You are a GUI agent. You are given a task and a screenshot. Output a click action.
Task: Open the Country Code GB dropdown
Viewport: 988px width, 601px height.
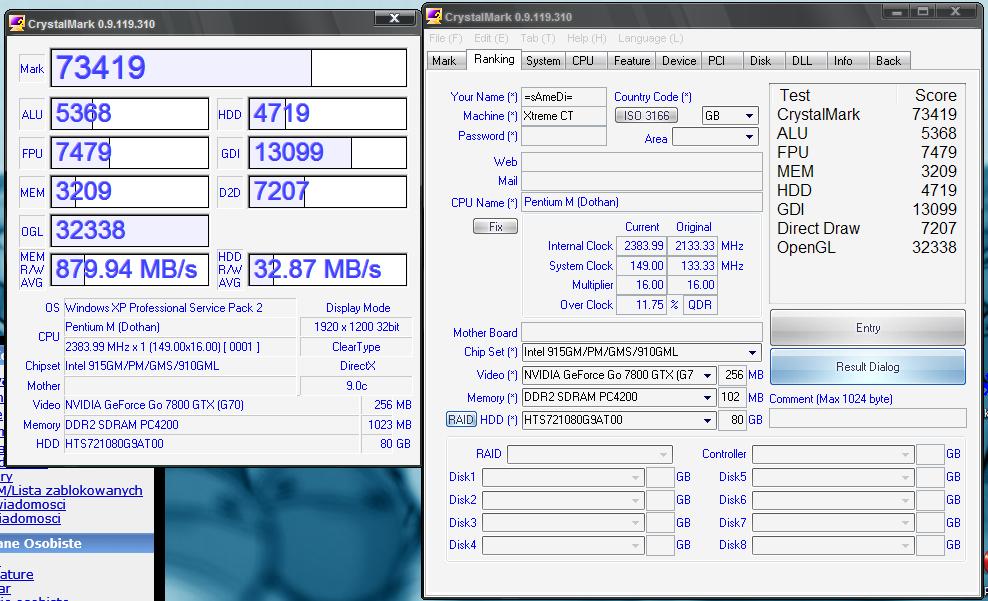[x=730, y=116]
